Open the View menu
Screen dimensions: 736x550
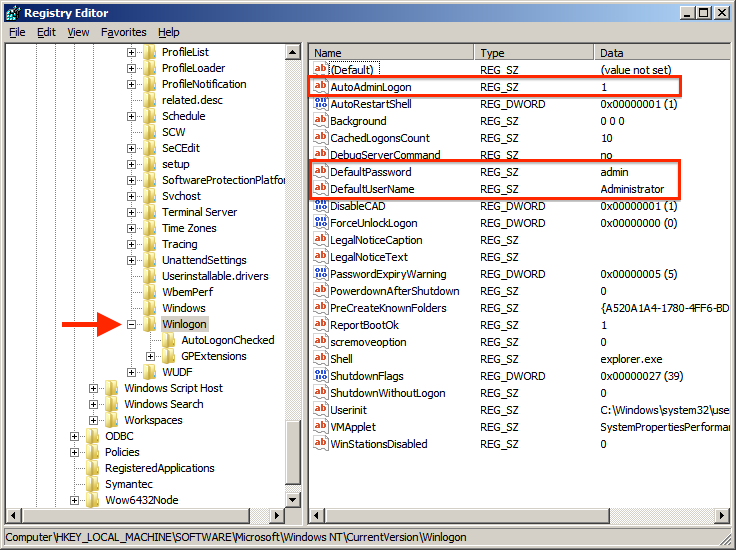(78, 32)
